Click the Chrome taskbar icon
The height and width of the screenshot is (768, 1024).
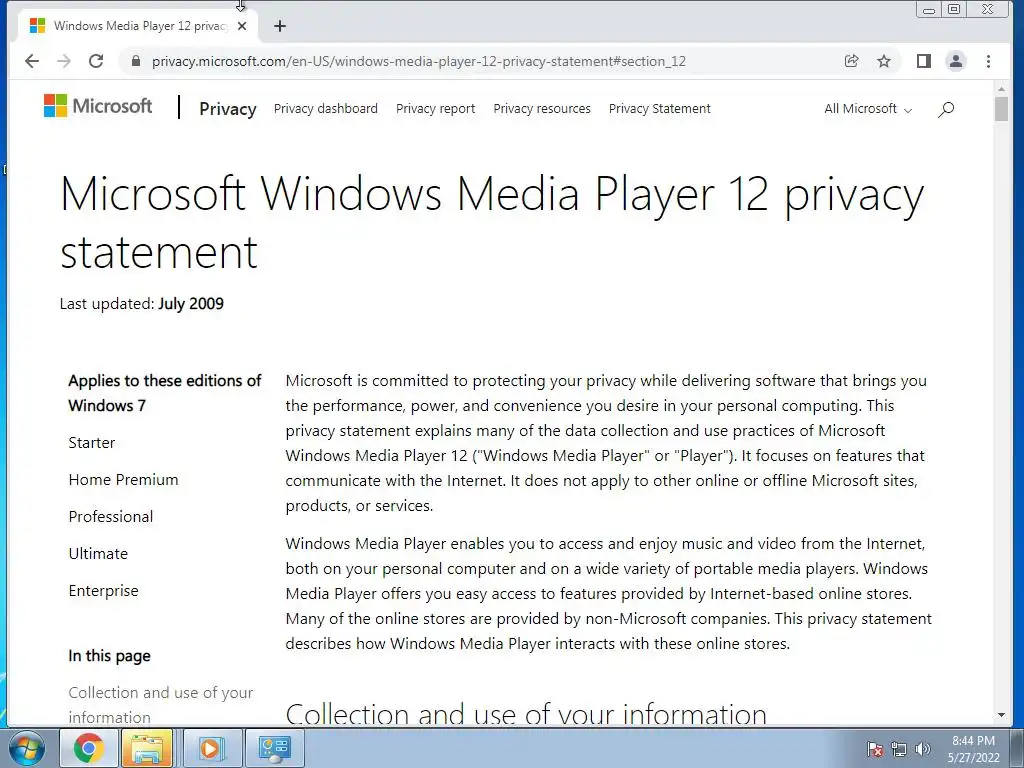pyautogui.click(x=89, y=748)
